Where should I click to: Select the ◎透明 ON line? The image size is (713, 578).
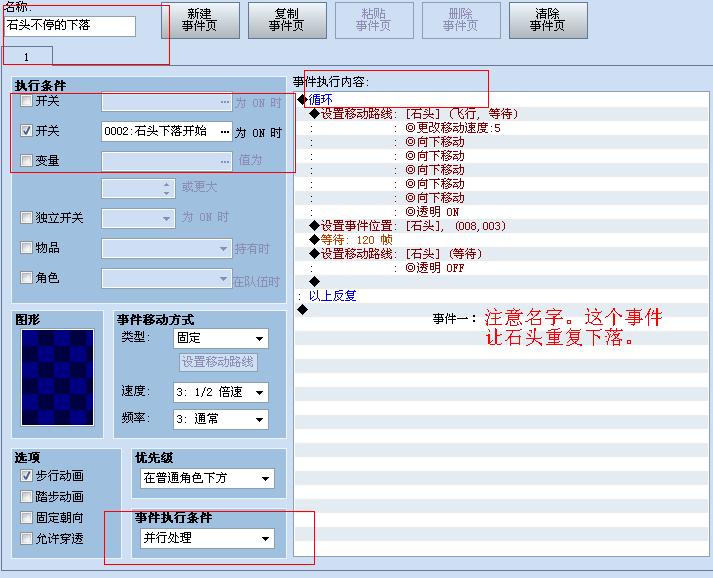click(501, 212)
